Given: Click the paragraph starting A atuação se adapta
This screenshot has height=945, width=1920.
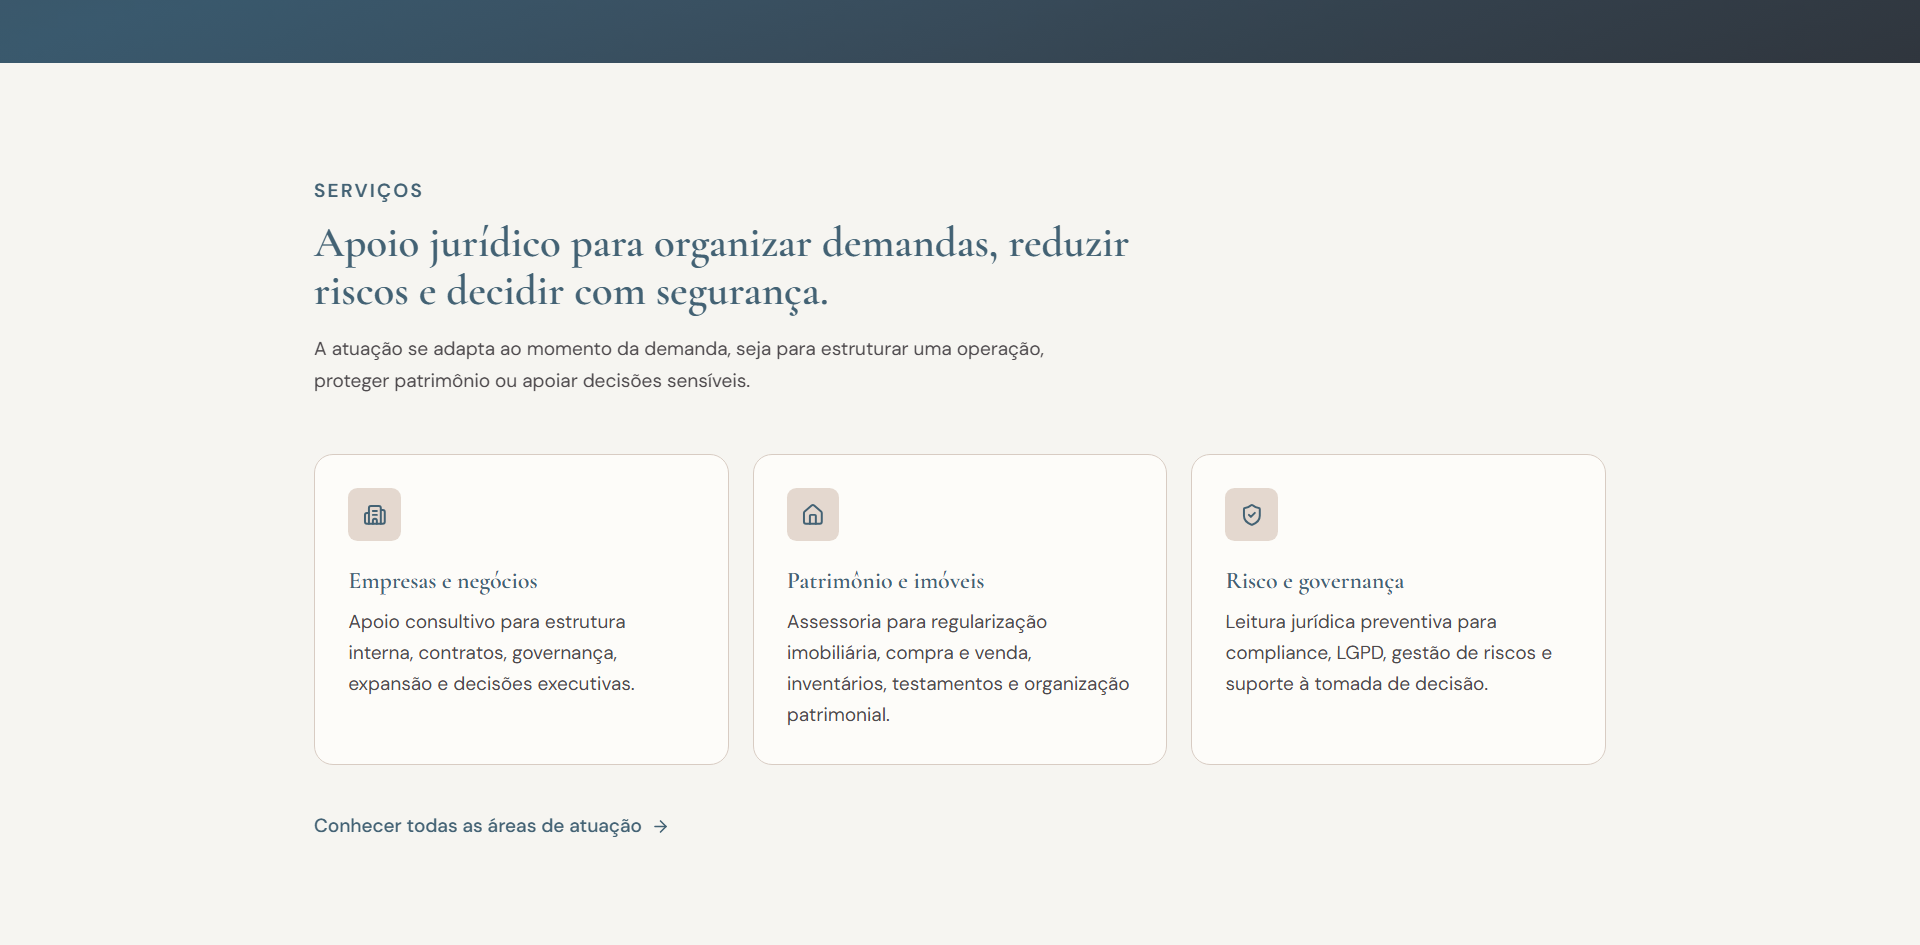Looking at the screenshot, I should 679,365.
